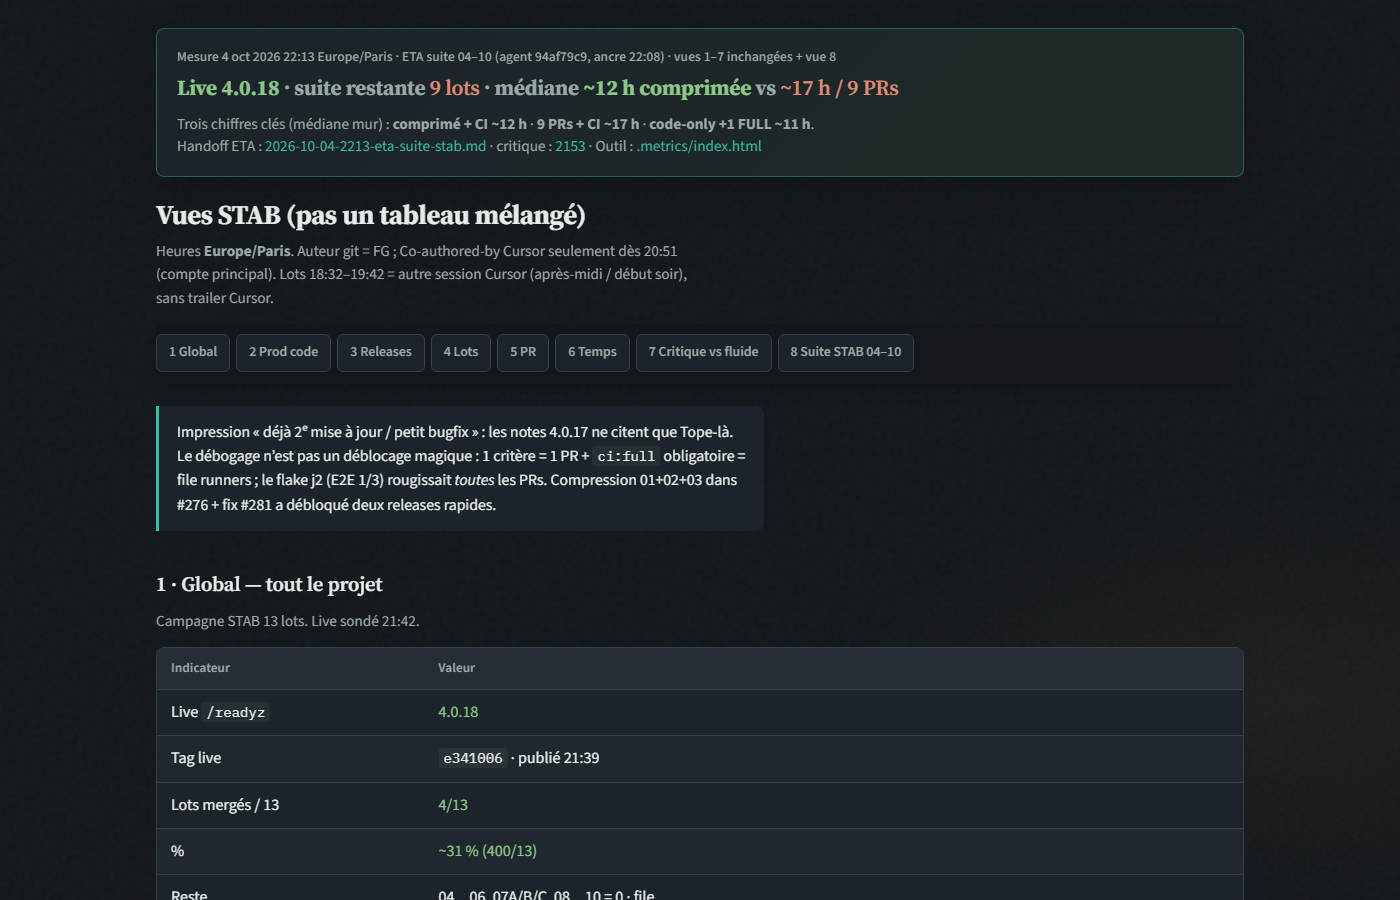The width and height of the screenshot is (1400, 900).
Task: Click the 'Live 4.0.18' headline text
Action: pos(228,88)
